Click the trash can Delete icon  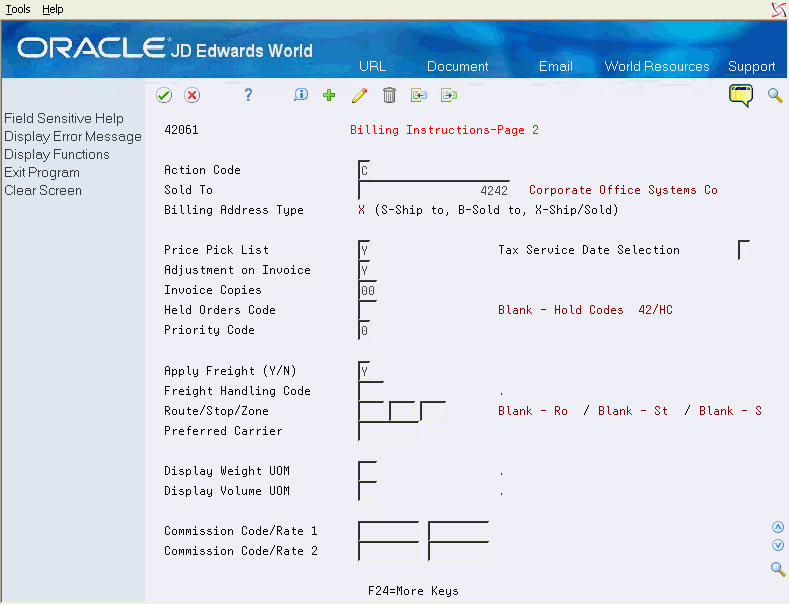(389, 95)
